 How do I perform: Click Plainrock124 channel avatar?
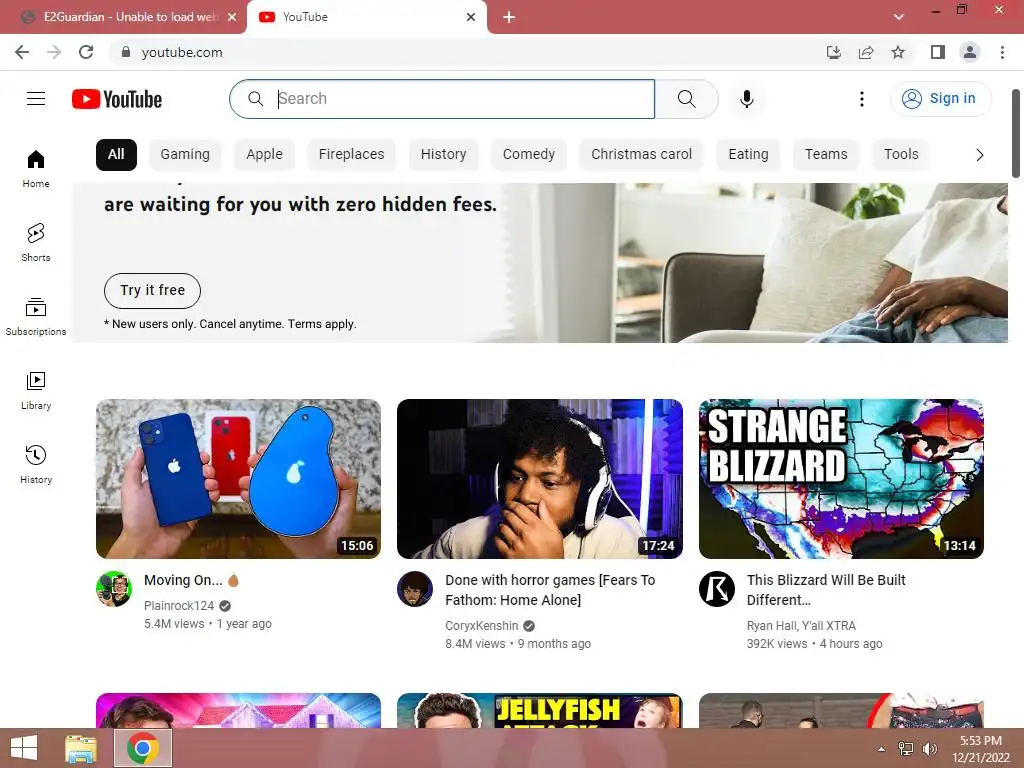click(x=114, y=589)
